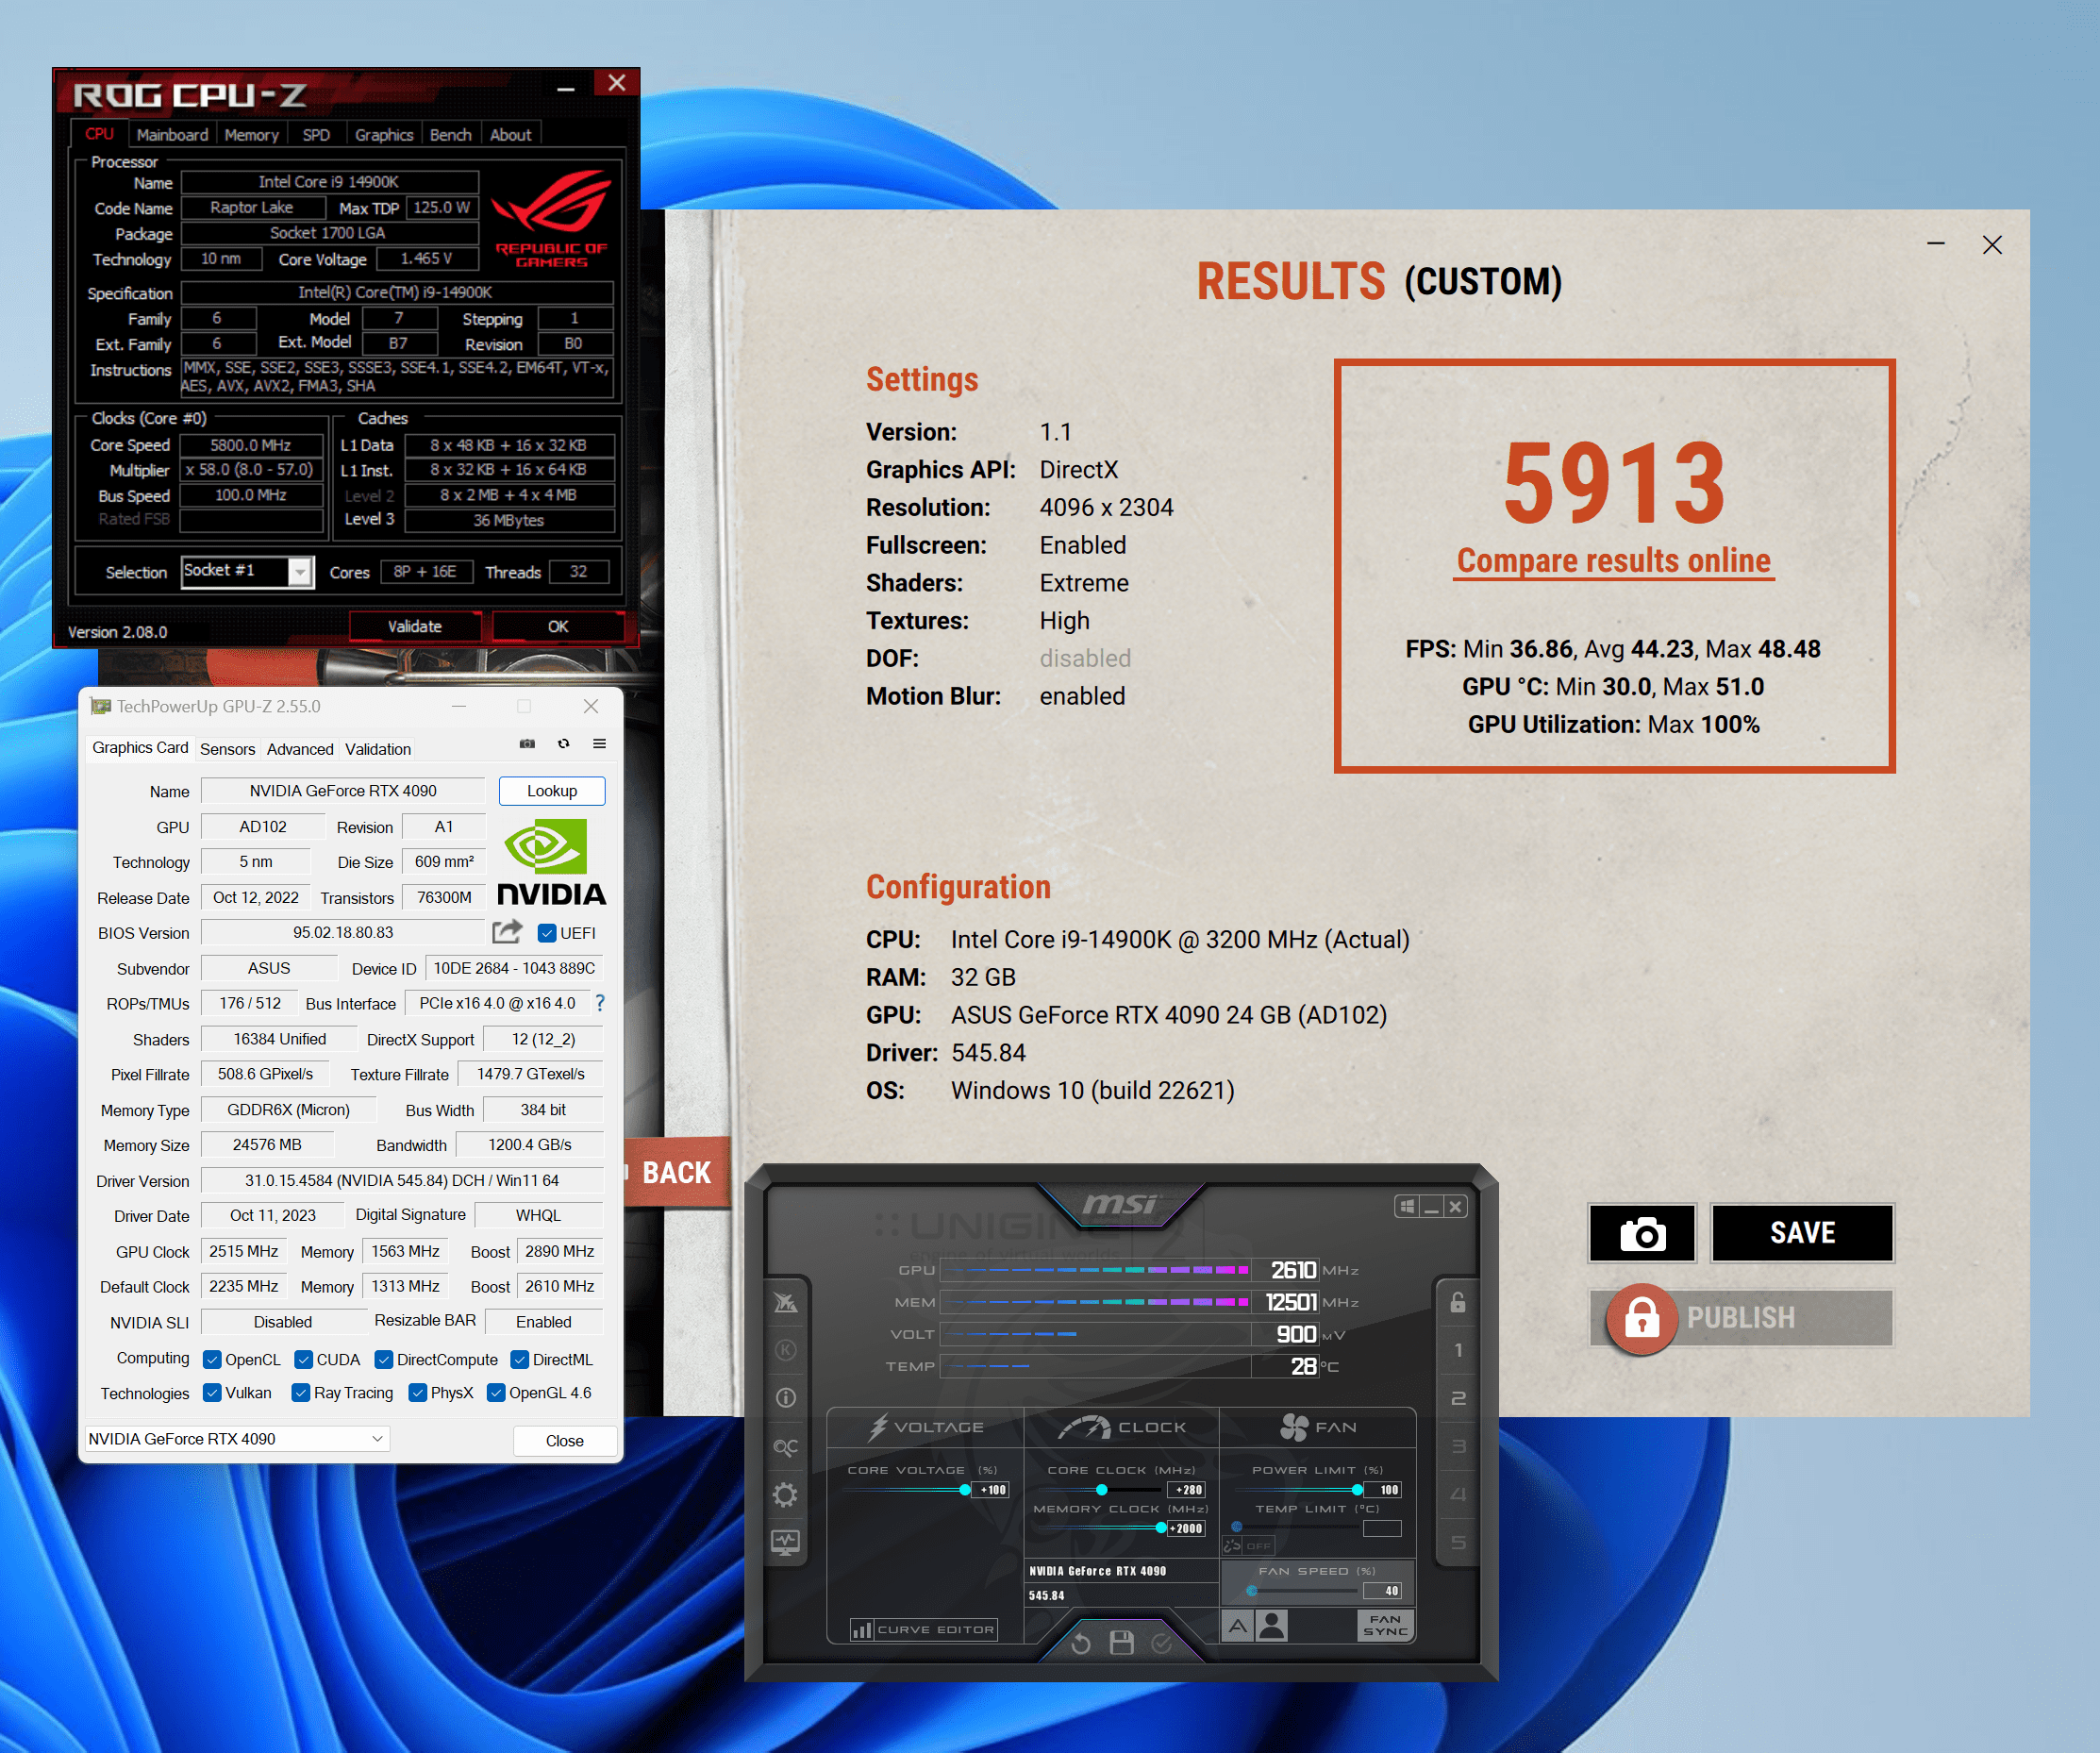Toggle the DirectCompute checkbox
Viewport: 2100px width, 1753px height.
384,1360
